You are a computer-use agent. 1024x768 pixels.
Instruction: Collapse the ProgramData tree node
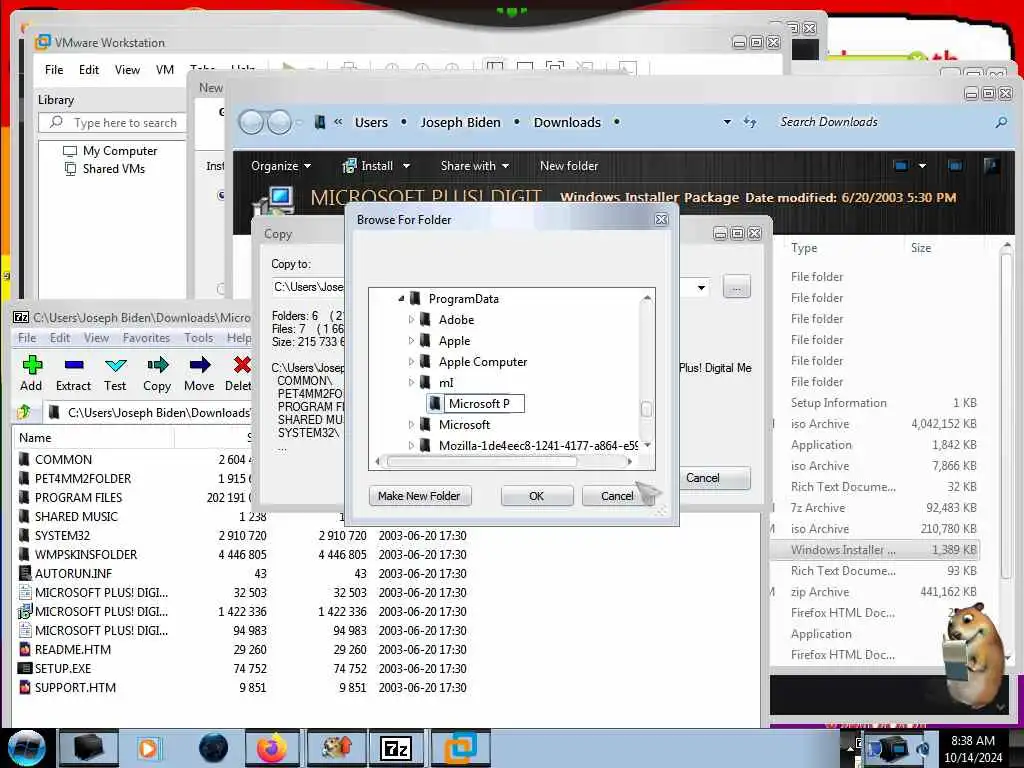pyautogui.click(x=401, y=298)
